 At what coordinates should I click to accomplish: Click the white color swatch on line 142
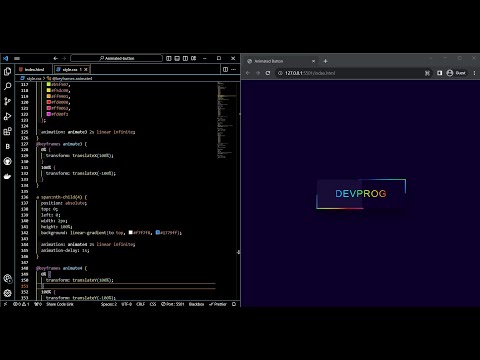[131, 232]
